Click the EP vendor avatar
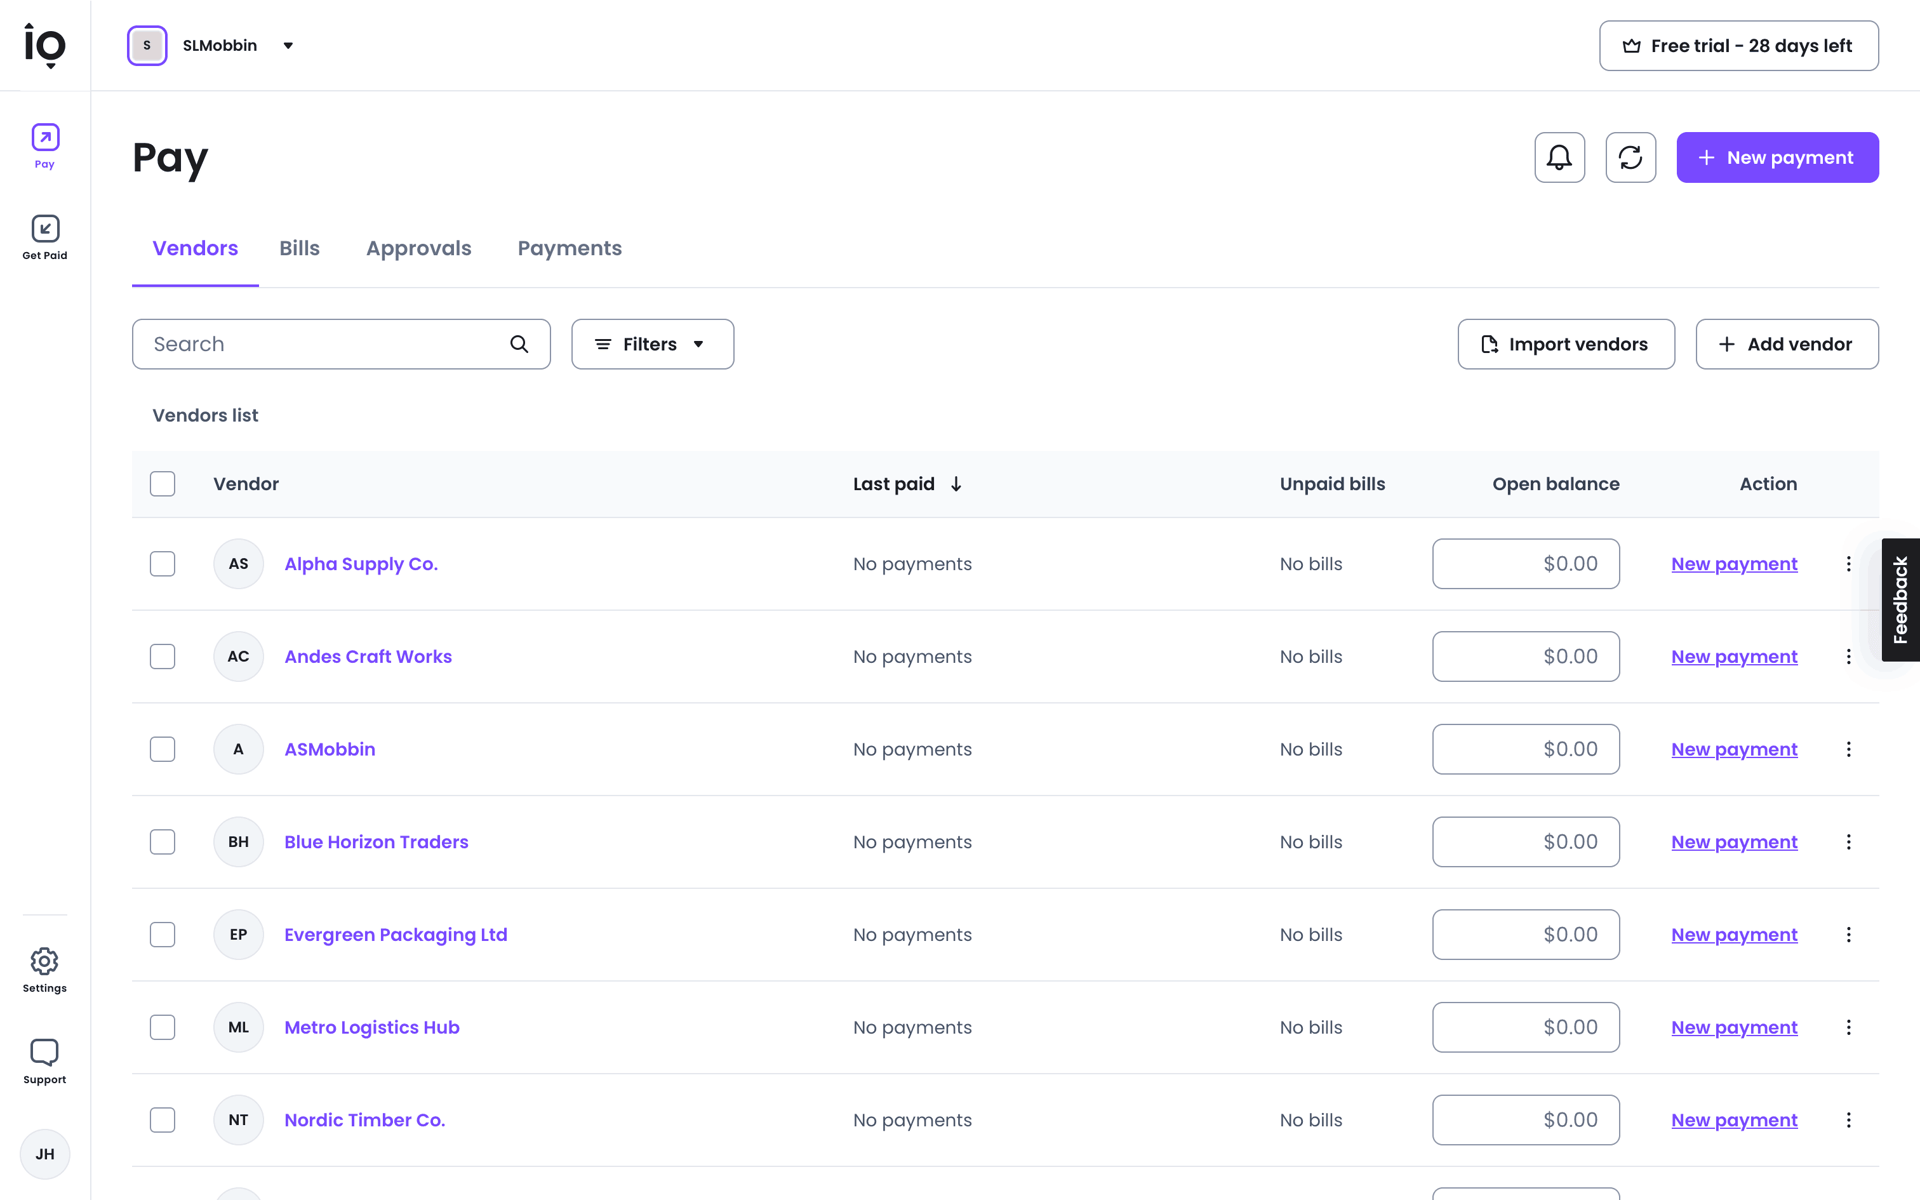Screen dimensions: 1920x1200 (x=238, y=935)
